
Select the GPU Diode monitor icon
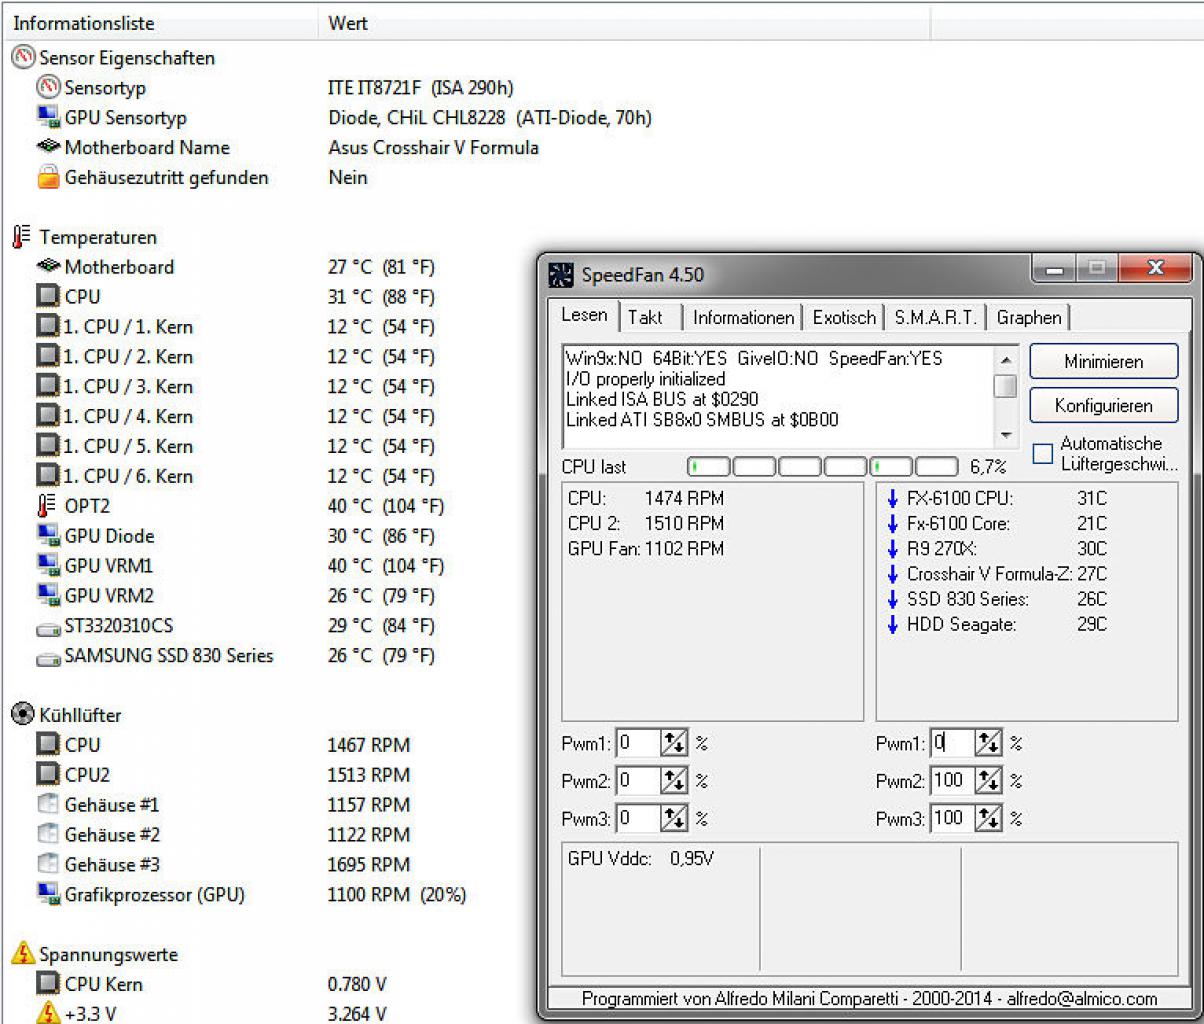[47, 536]
